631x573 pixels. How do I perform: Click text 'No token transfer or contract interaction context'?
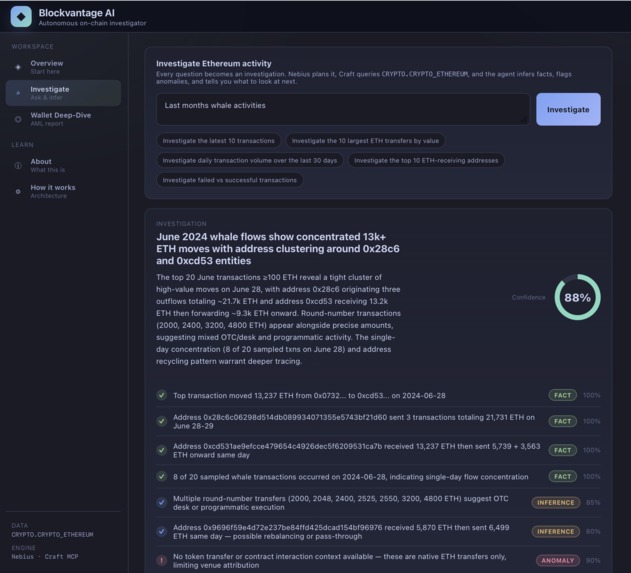(340, 561)
